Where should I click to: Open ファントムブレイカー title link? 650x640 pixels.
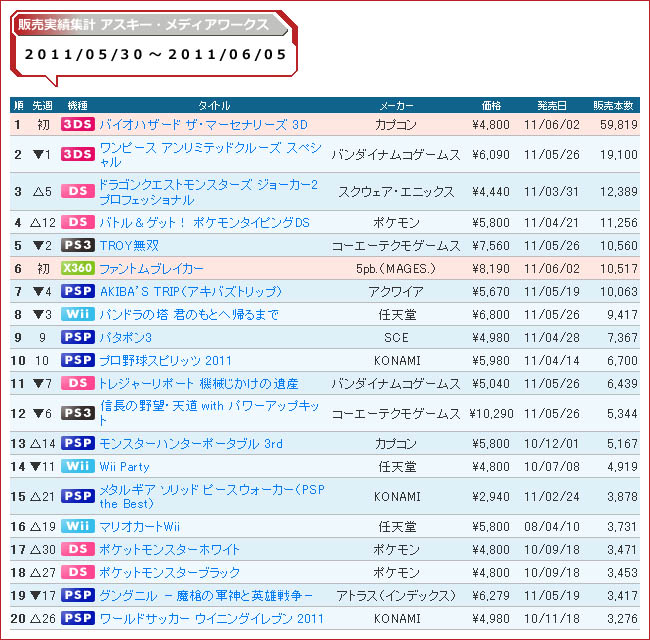tap(152, 269)
